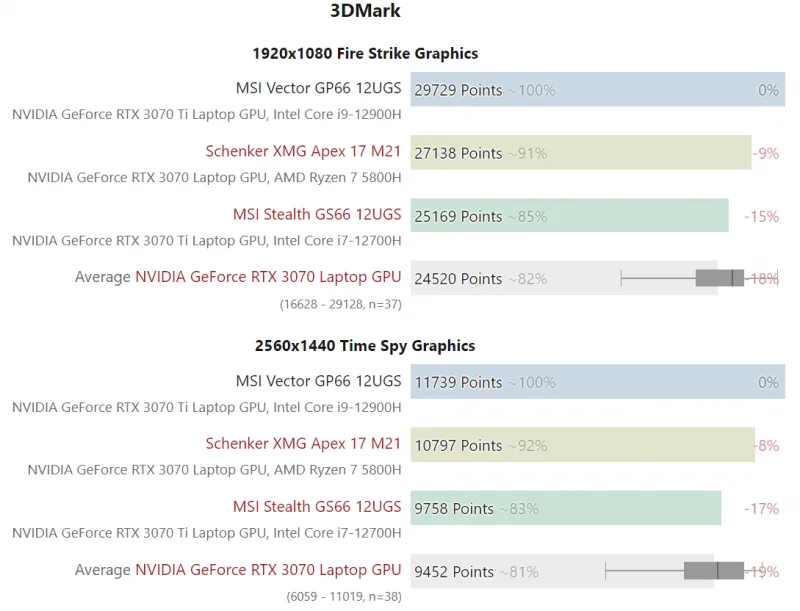800x611 pixels.
Task: Click Average NVIDIA GeForce RTX 3070 link under Fire Strike
Action: pyautogui.click(x=268, y=277)
